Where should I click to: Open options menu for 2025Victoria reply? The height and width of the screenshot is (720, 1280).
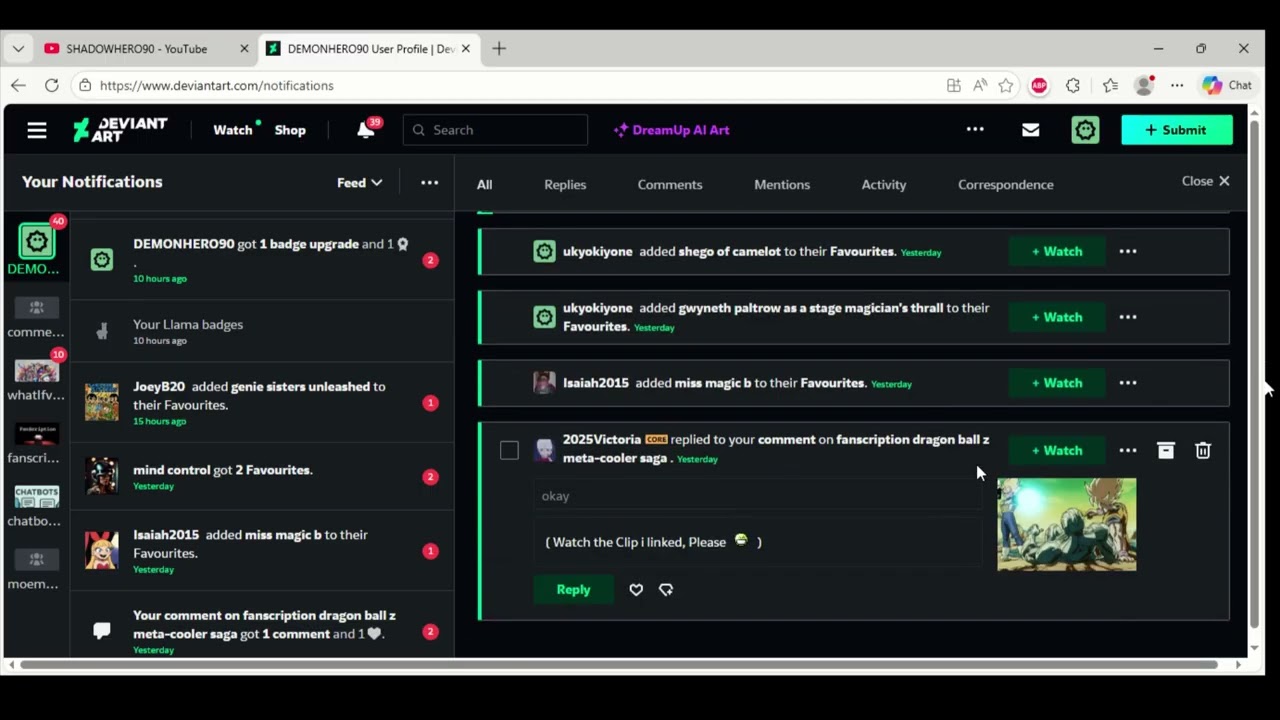pos(1128,451)
